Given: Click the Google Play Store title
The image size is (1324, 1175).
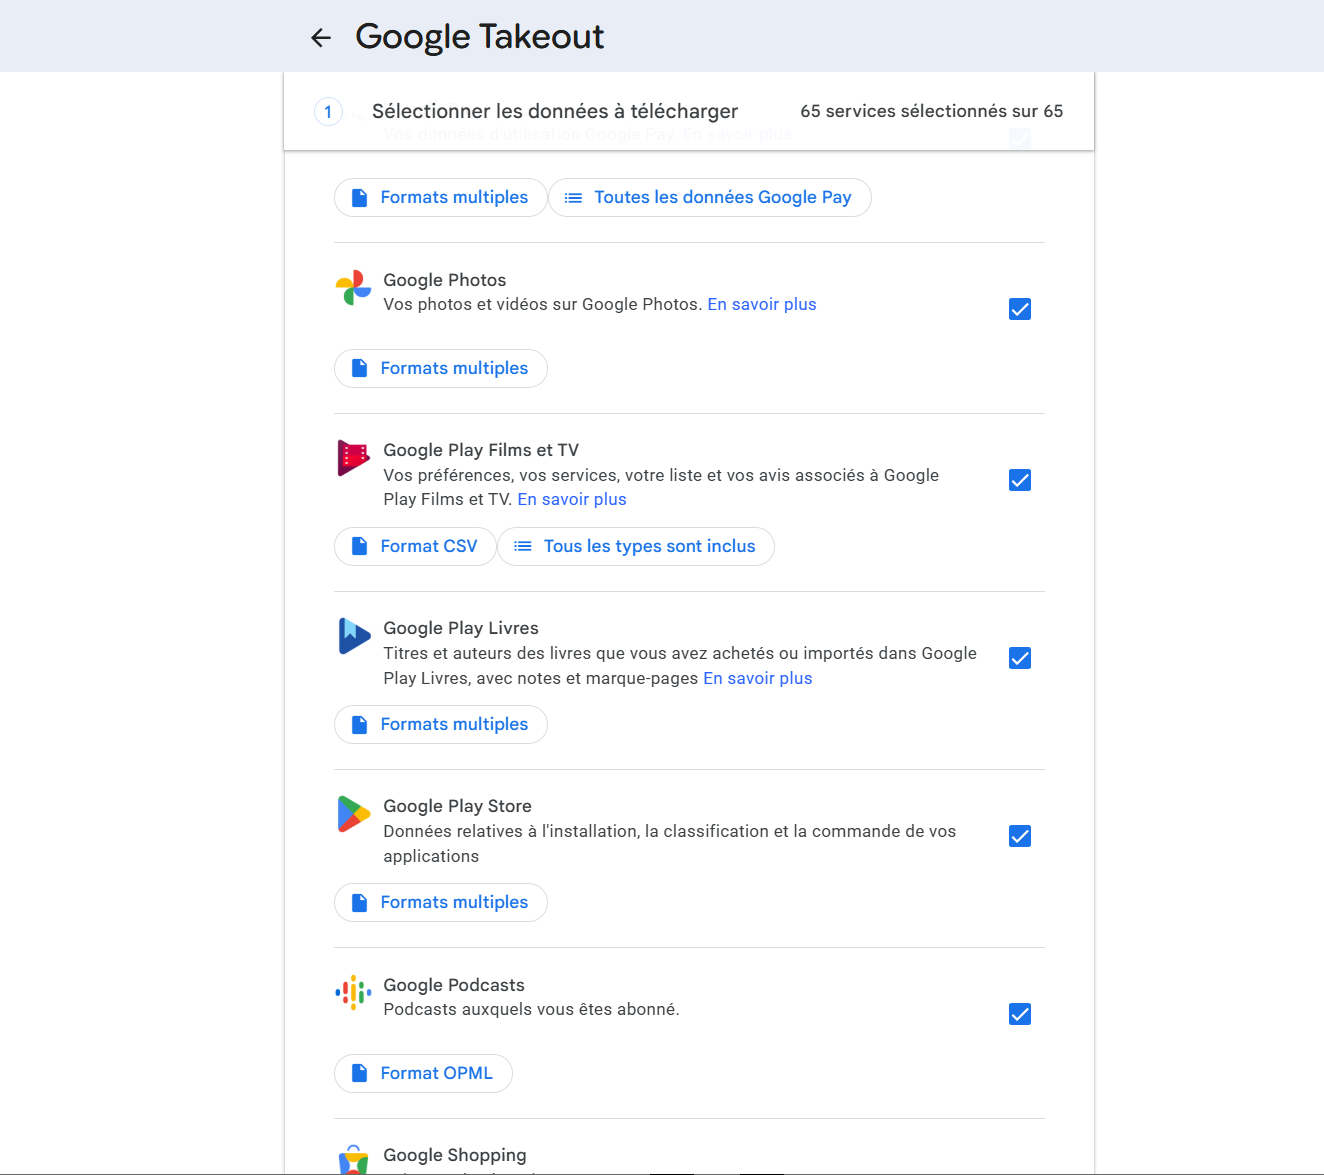Looking at the screenshot, I should pyautogui.click(x=458, y=806).
